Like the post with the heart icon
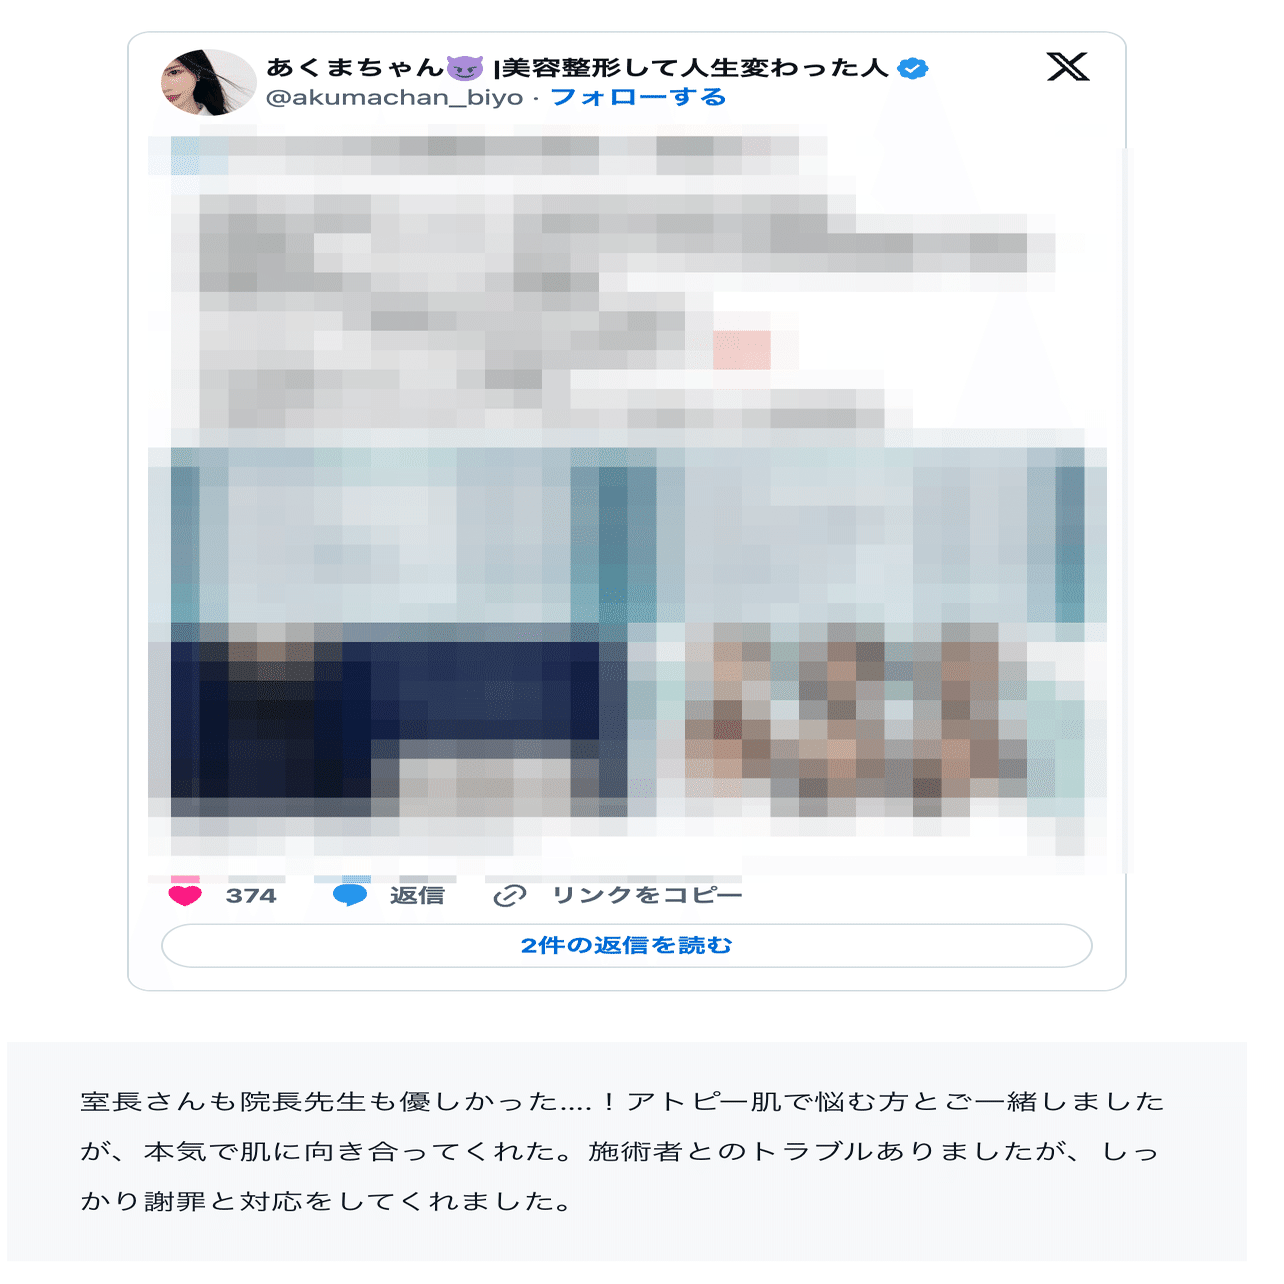 click(185, 895)
